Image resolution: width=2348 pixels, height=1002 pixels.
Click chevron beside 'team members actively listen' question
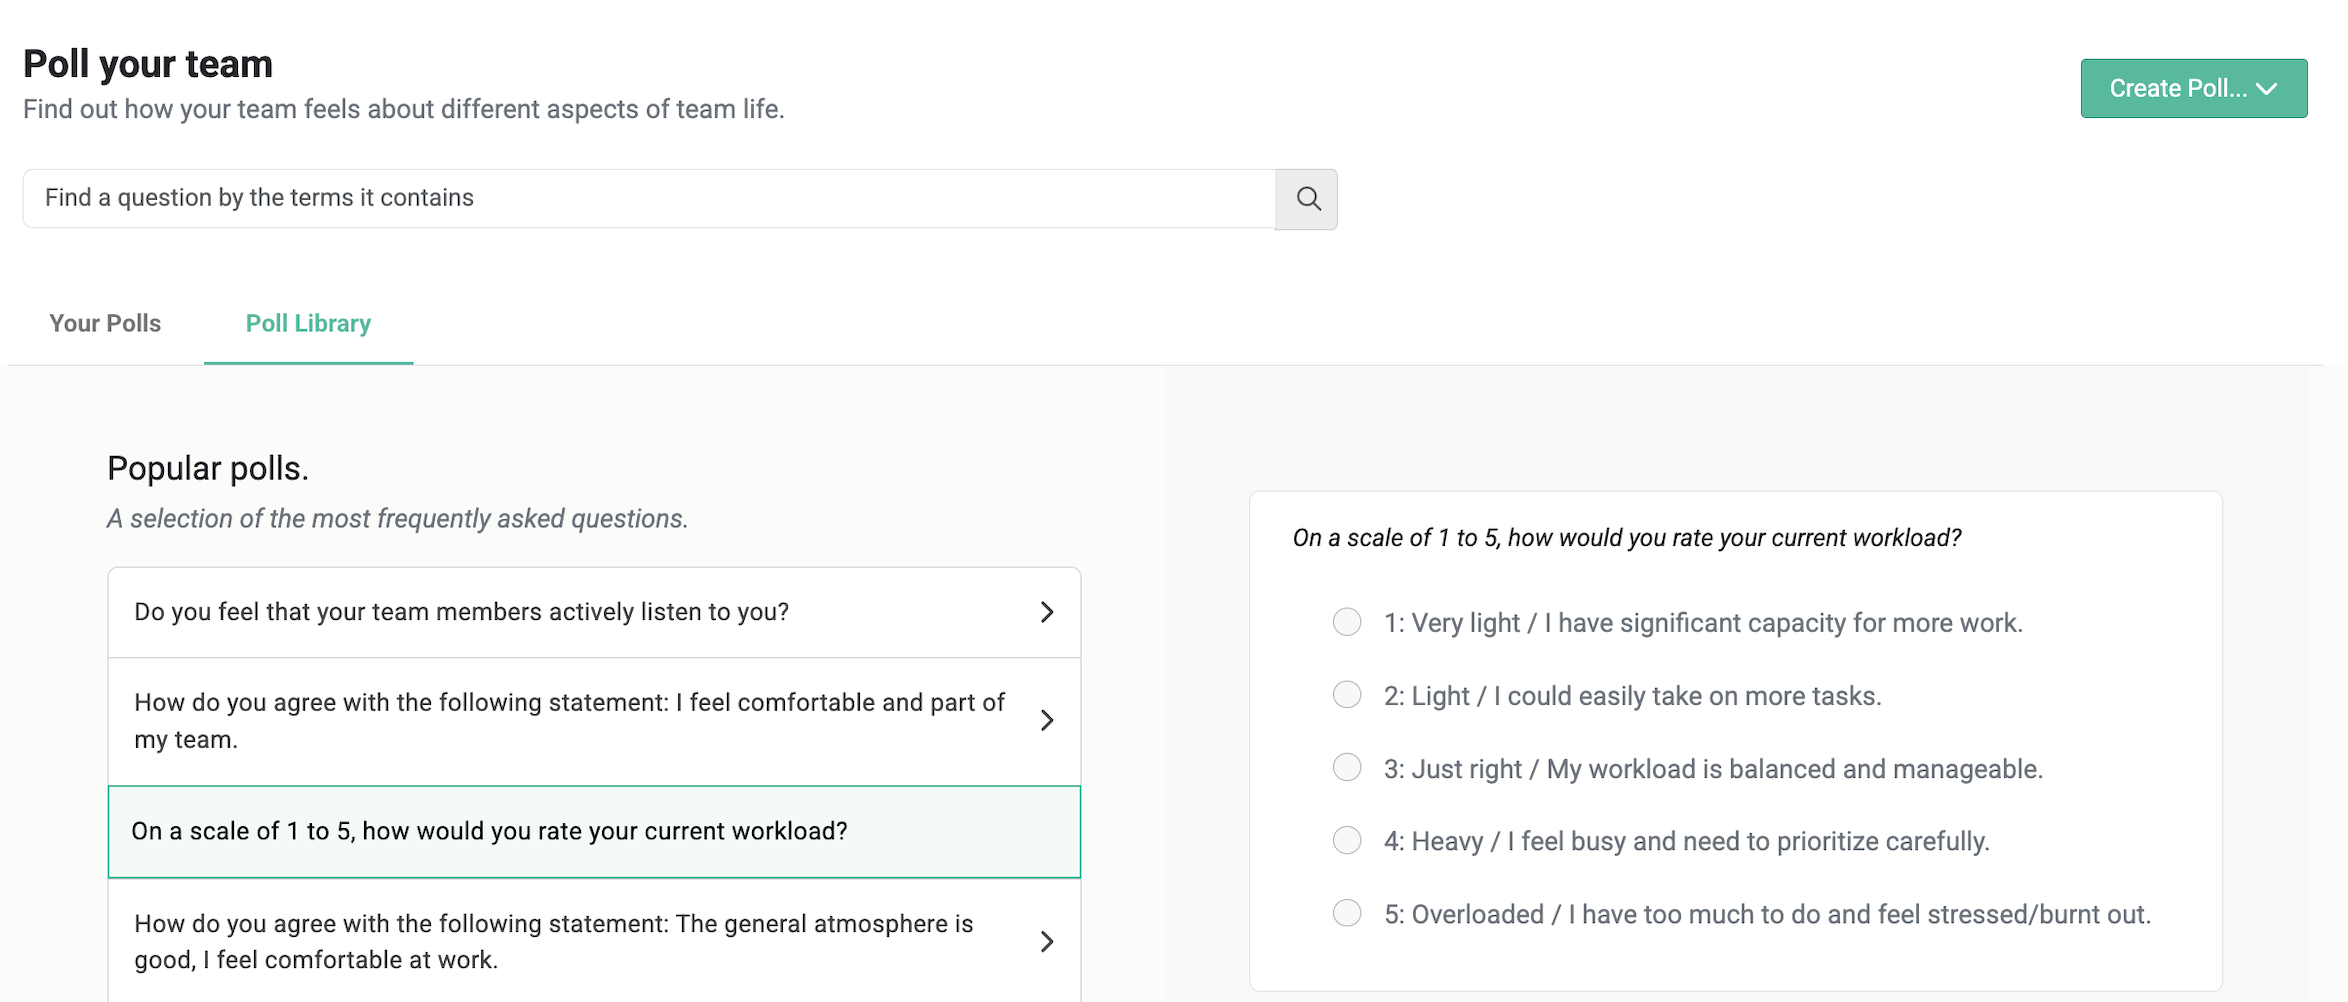[x=1047, y=612]
